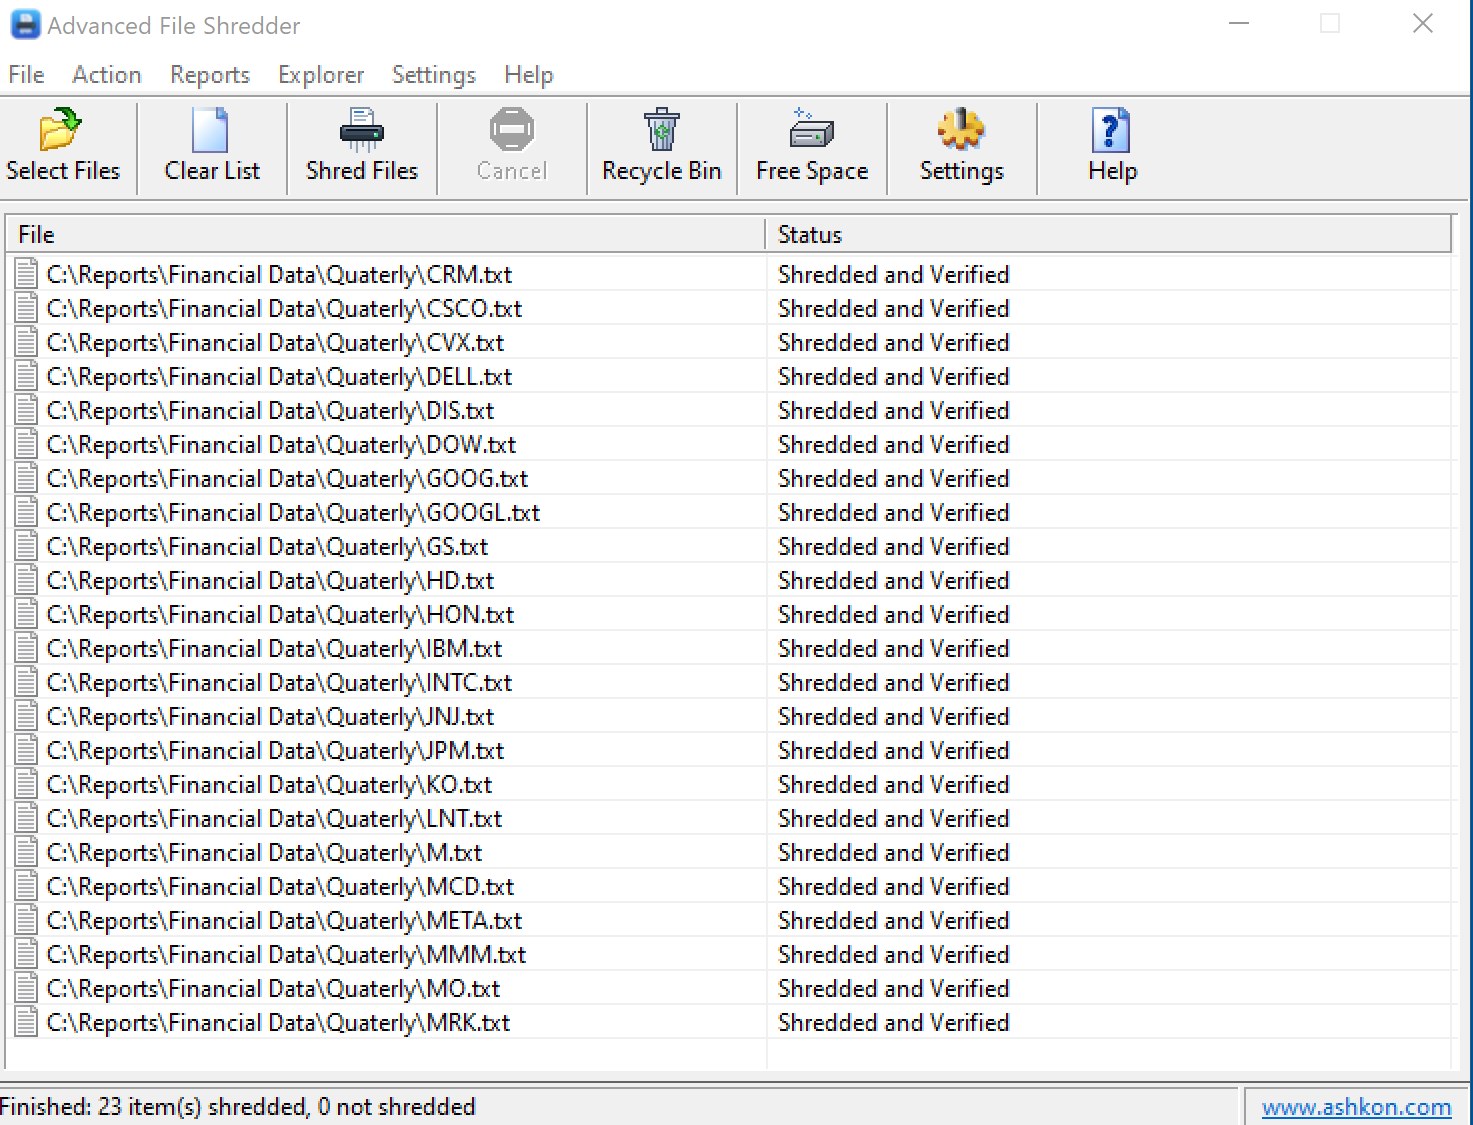1473x1125 pixels.
Task: Select the LNT.txt file path
Action: tap(274, 818)
